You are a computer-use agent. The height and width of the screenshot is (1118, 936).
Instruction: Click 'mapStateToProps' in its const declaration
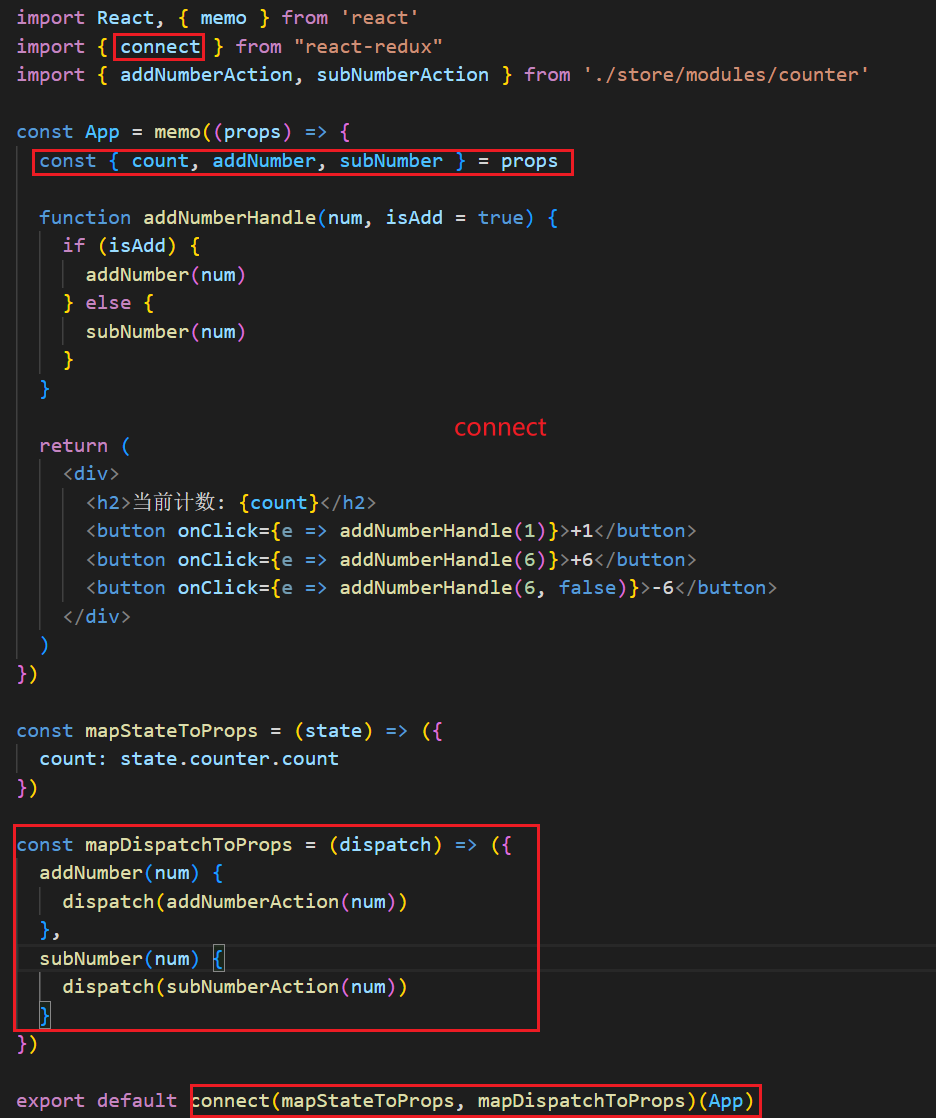(x=171, y=731)
